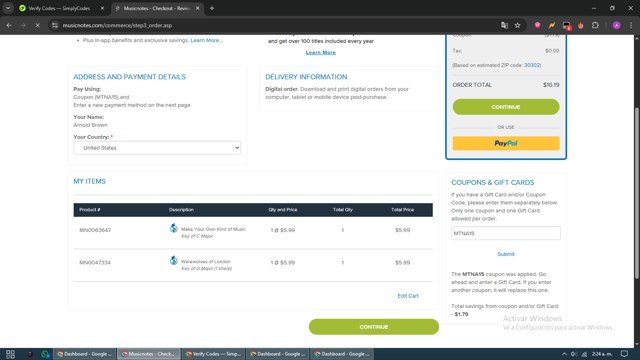Screen dimensions: 640x360
Task: Click the browser back arrow
Action: pos(9,25)
